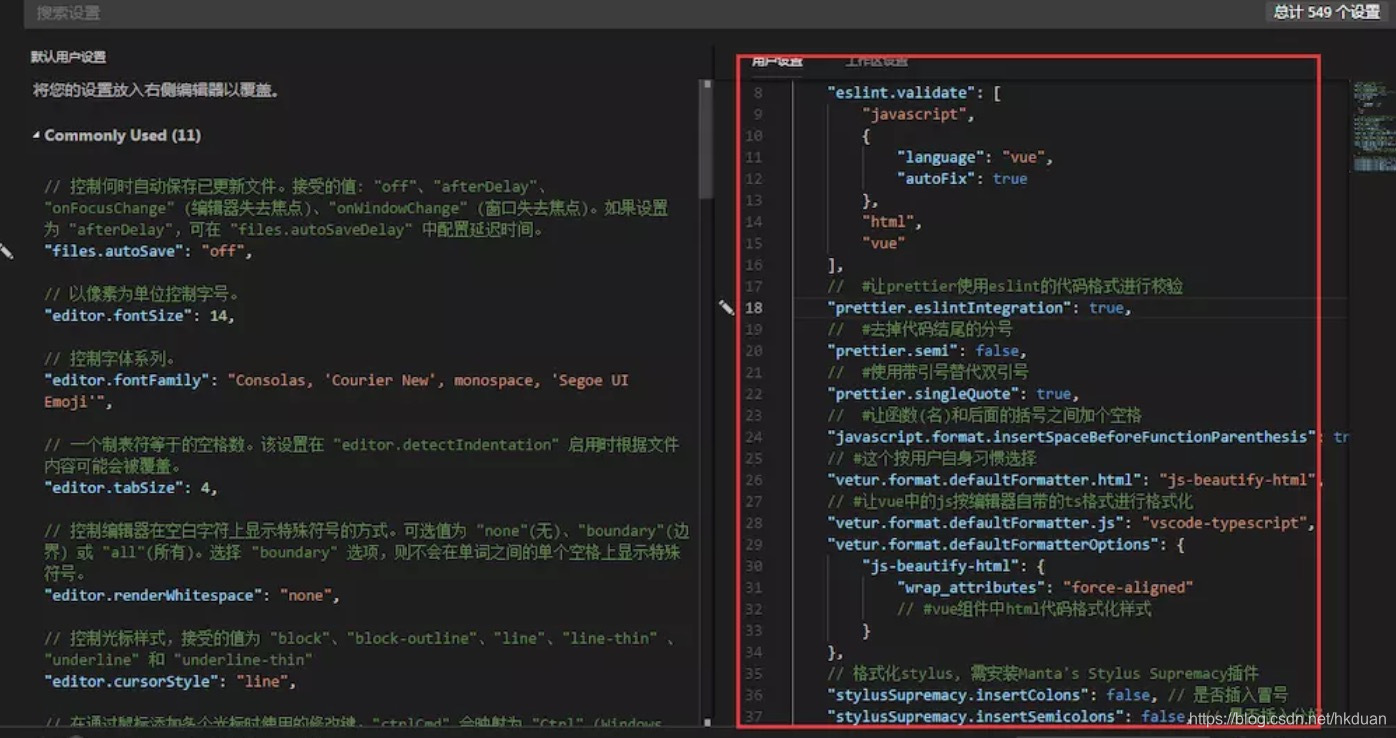Click the 默认用户设置 heading
Screen dimensions: 1396x738
pos(68,57)
